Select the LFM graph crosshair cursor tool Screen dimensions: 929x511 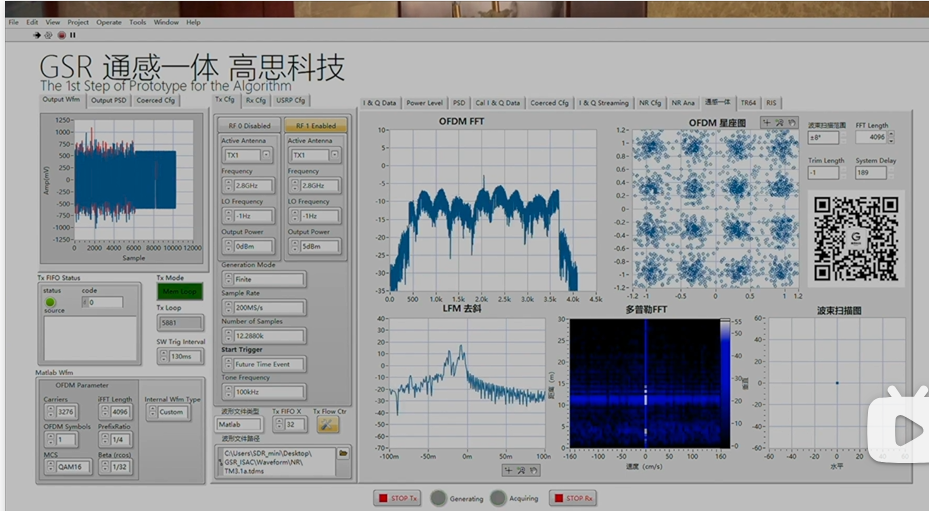[x=508, y=470]
